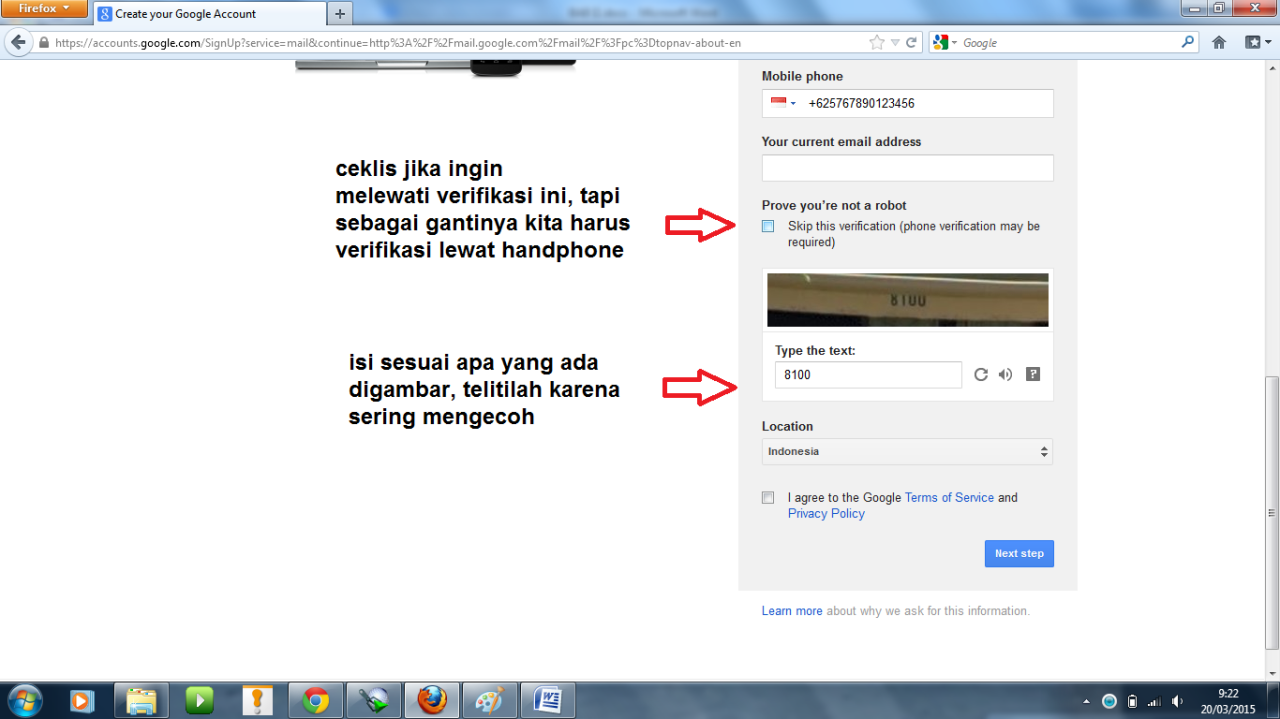Click the Learn more link

(x=792, y=611)
